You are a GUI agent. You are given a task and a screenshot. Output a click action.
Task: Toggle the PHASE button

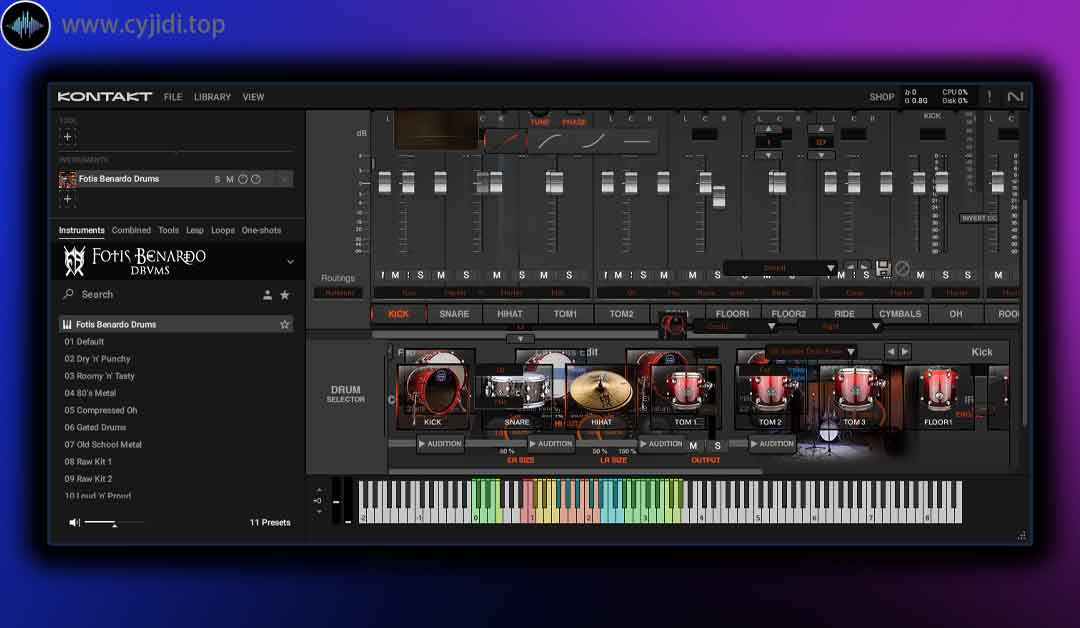(x=574, y=122)
